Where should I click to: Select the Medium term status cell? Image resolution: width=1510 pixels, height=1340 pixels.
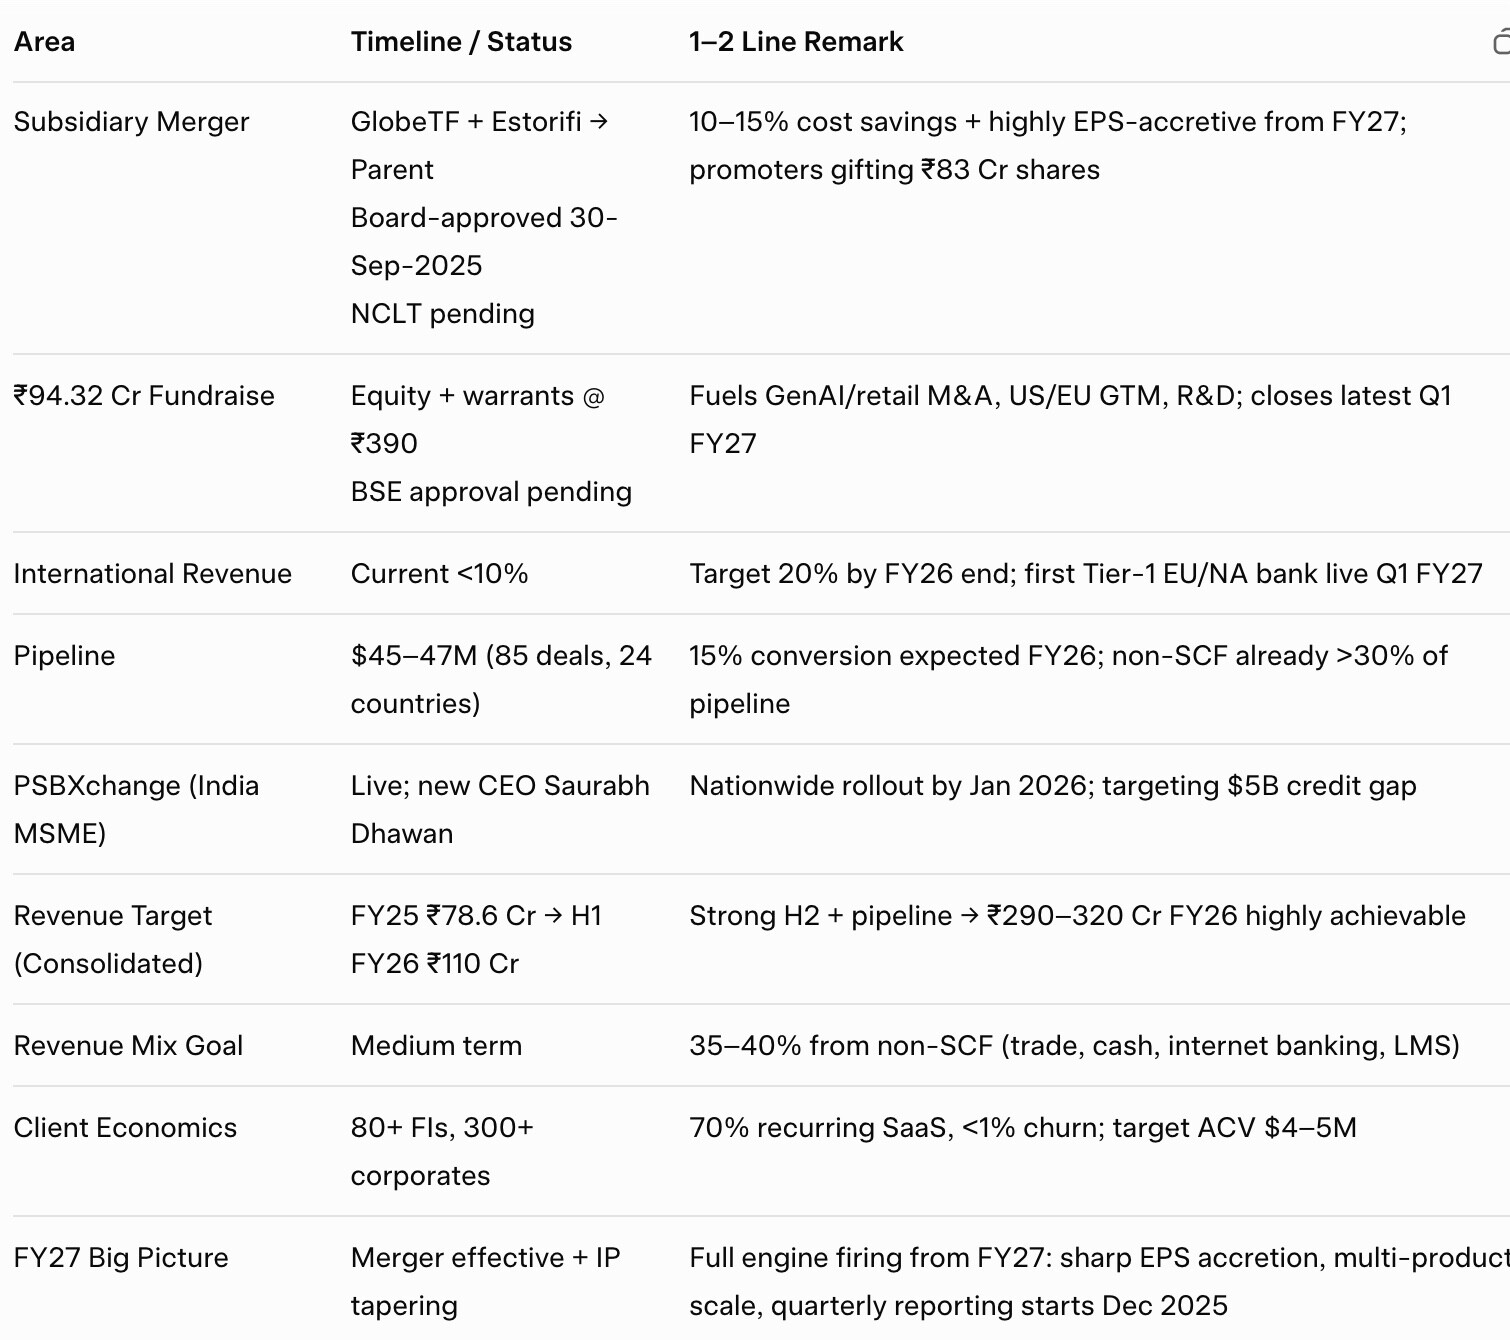click(436, 1046)
